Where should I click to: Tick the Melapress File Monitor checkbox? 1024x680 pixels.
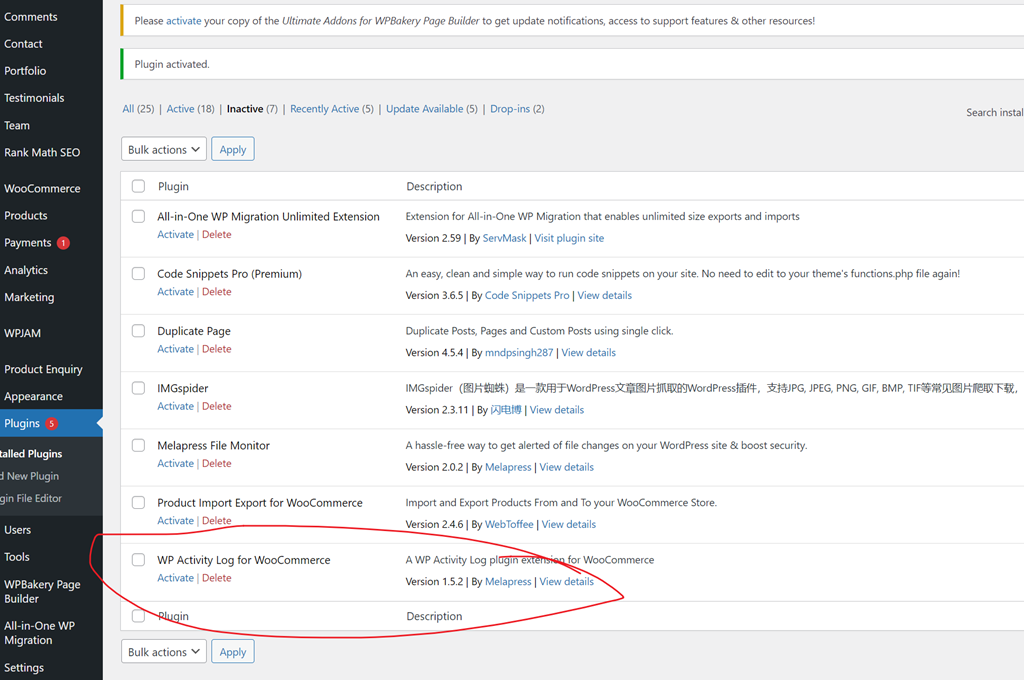(138, 445)
